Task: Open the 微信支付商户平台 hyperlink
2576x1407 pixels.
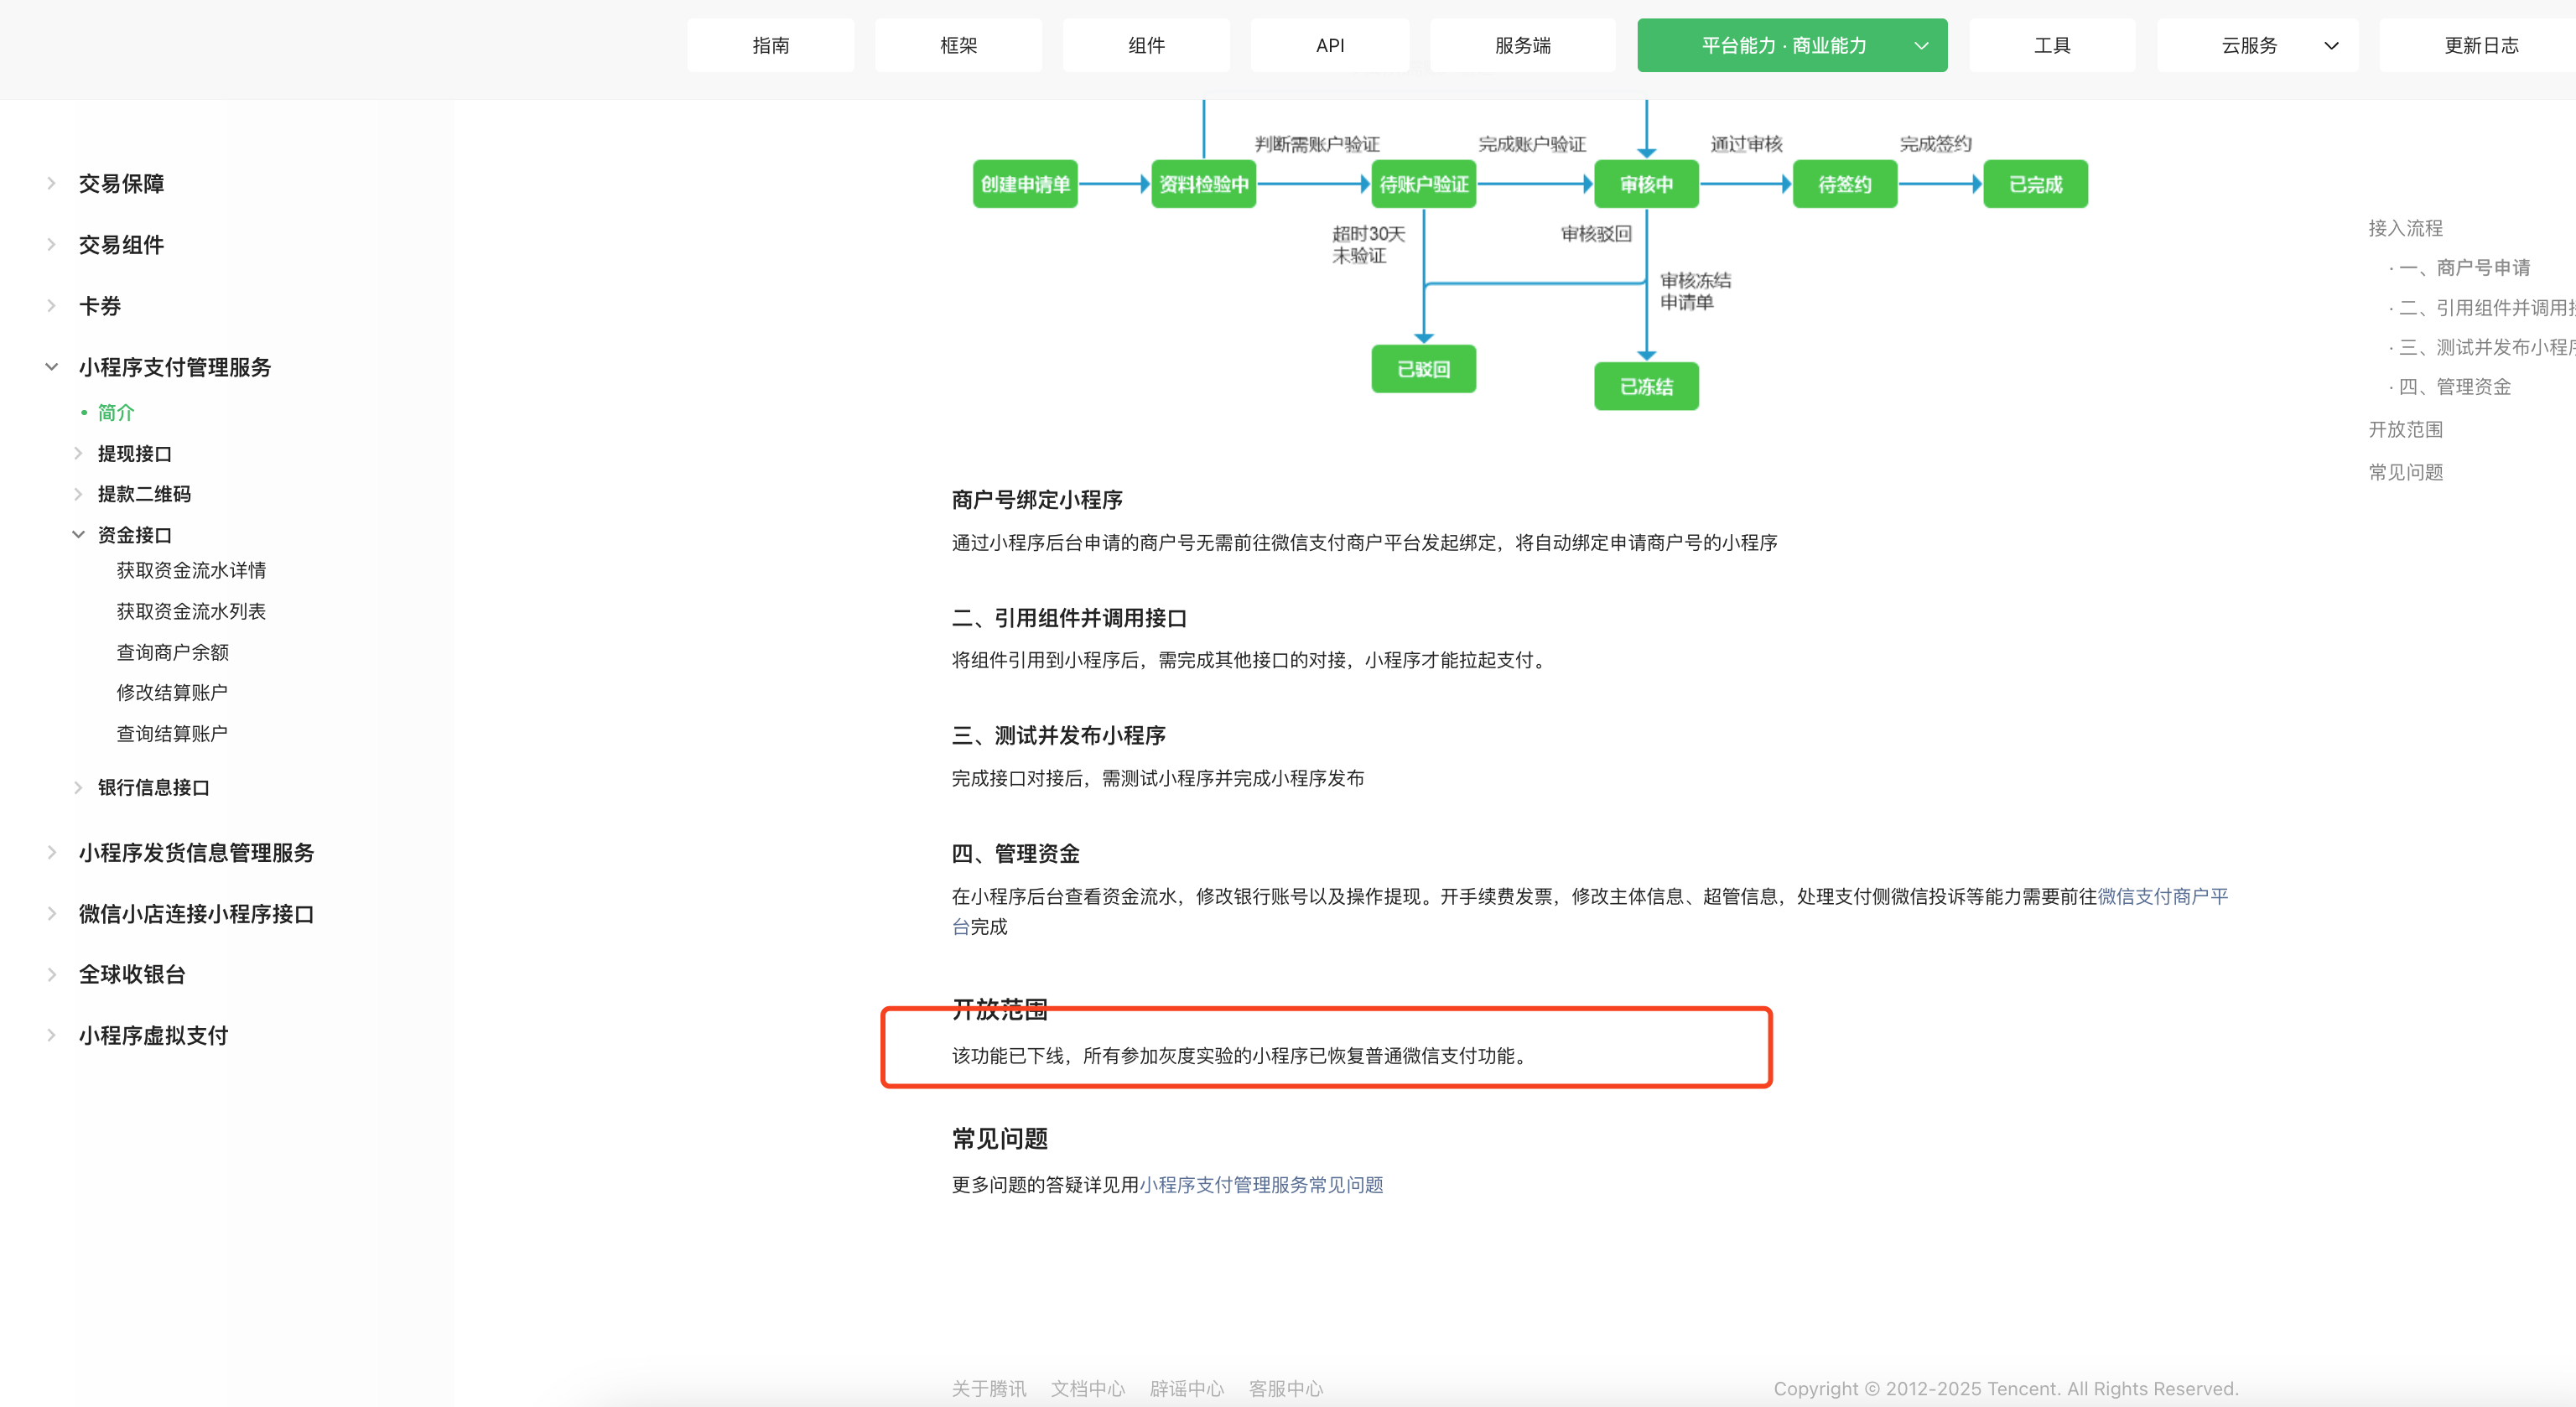Action: (2161, 896)
